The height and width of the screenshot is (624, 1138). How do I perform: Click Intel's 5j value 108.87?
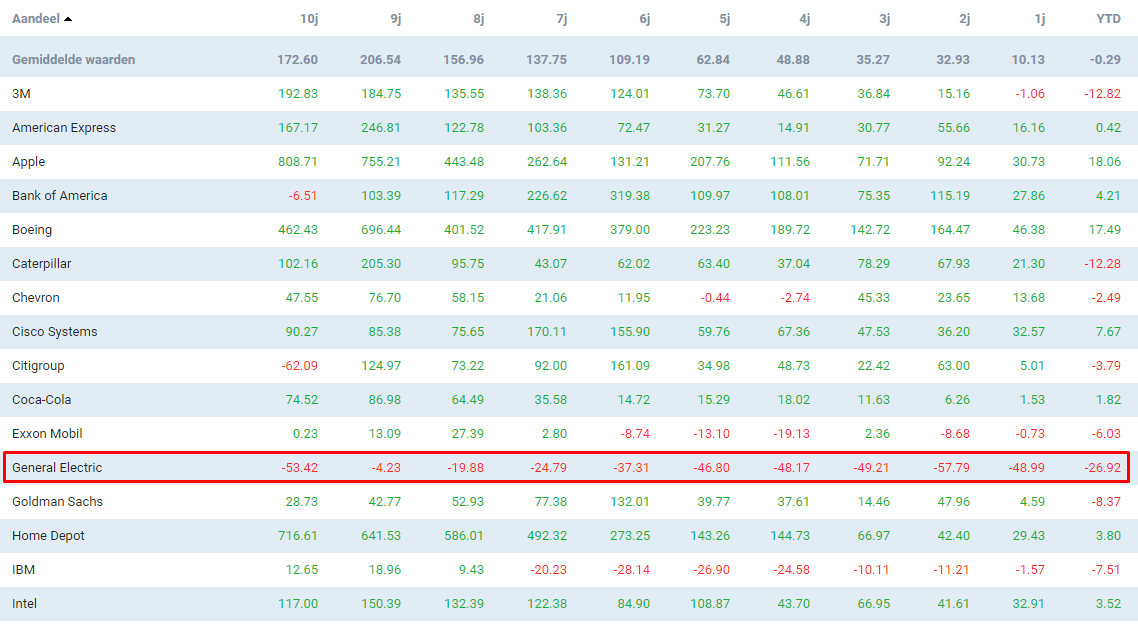tap(710, 604)
